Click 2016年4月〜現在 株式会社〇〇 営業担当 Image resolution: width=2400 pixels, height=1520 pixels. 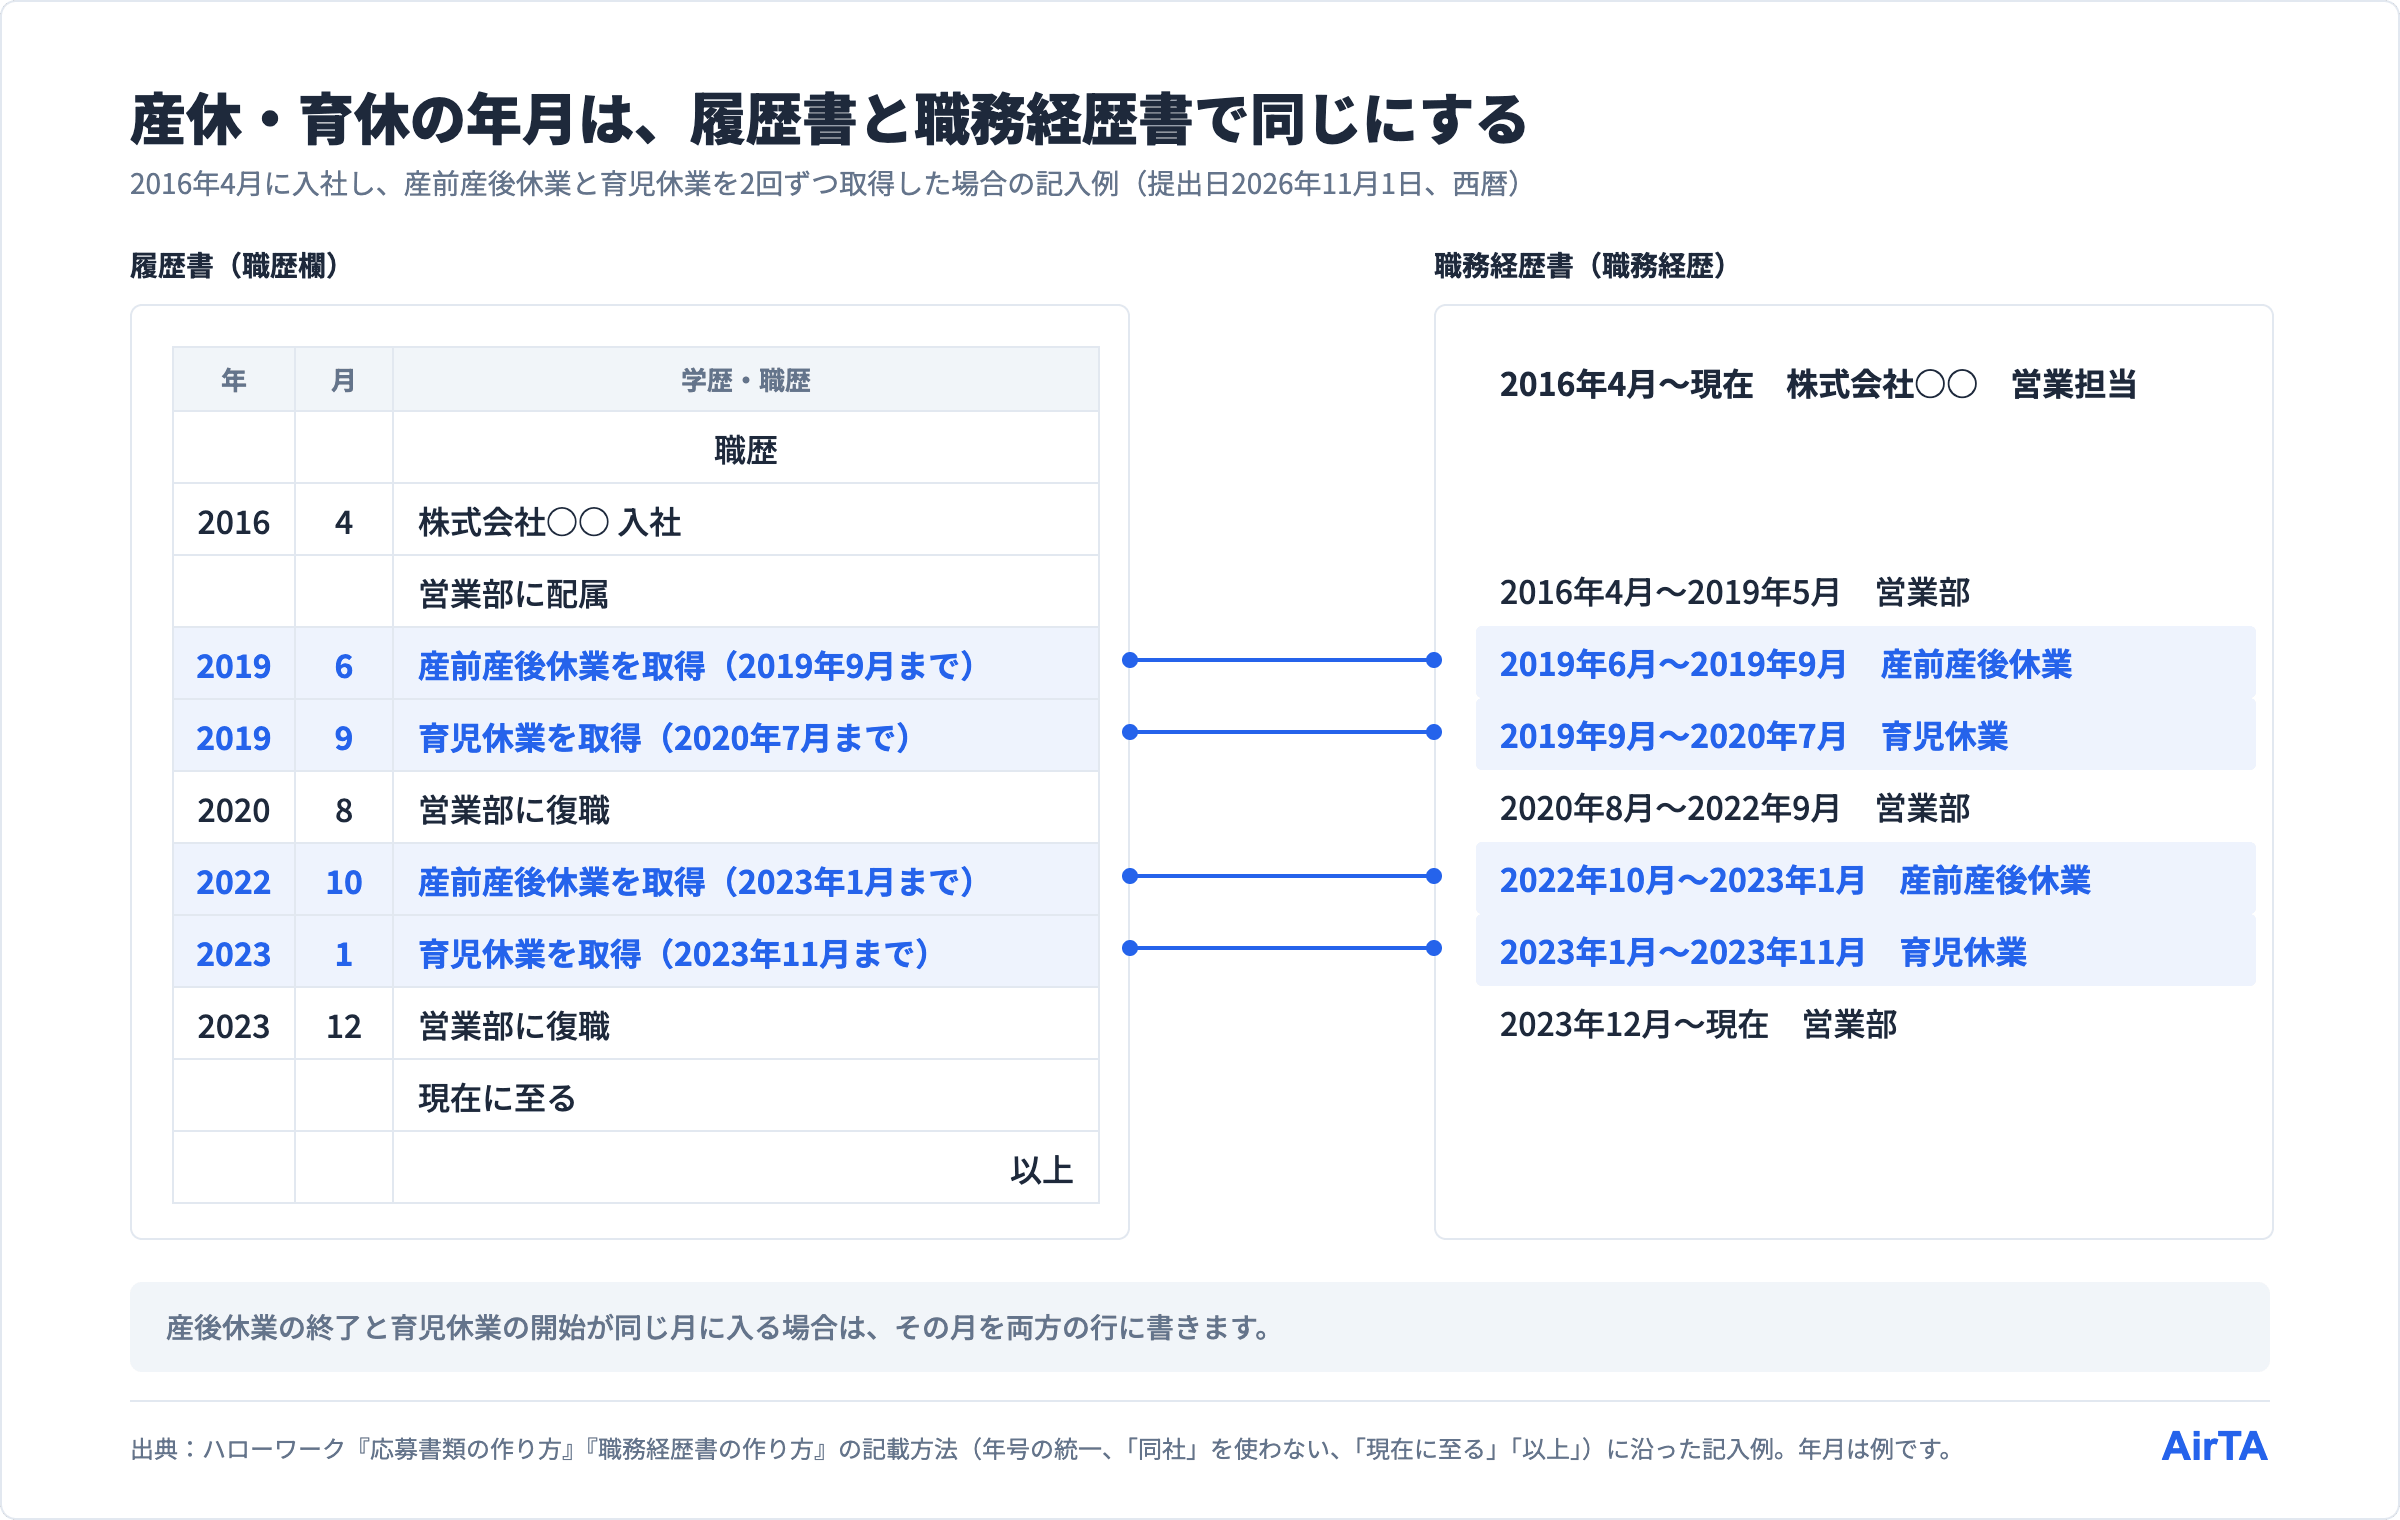click(x=1818, y=384)
